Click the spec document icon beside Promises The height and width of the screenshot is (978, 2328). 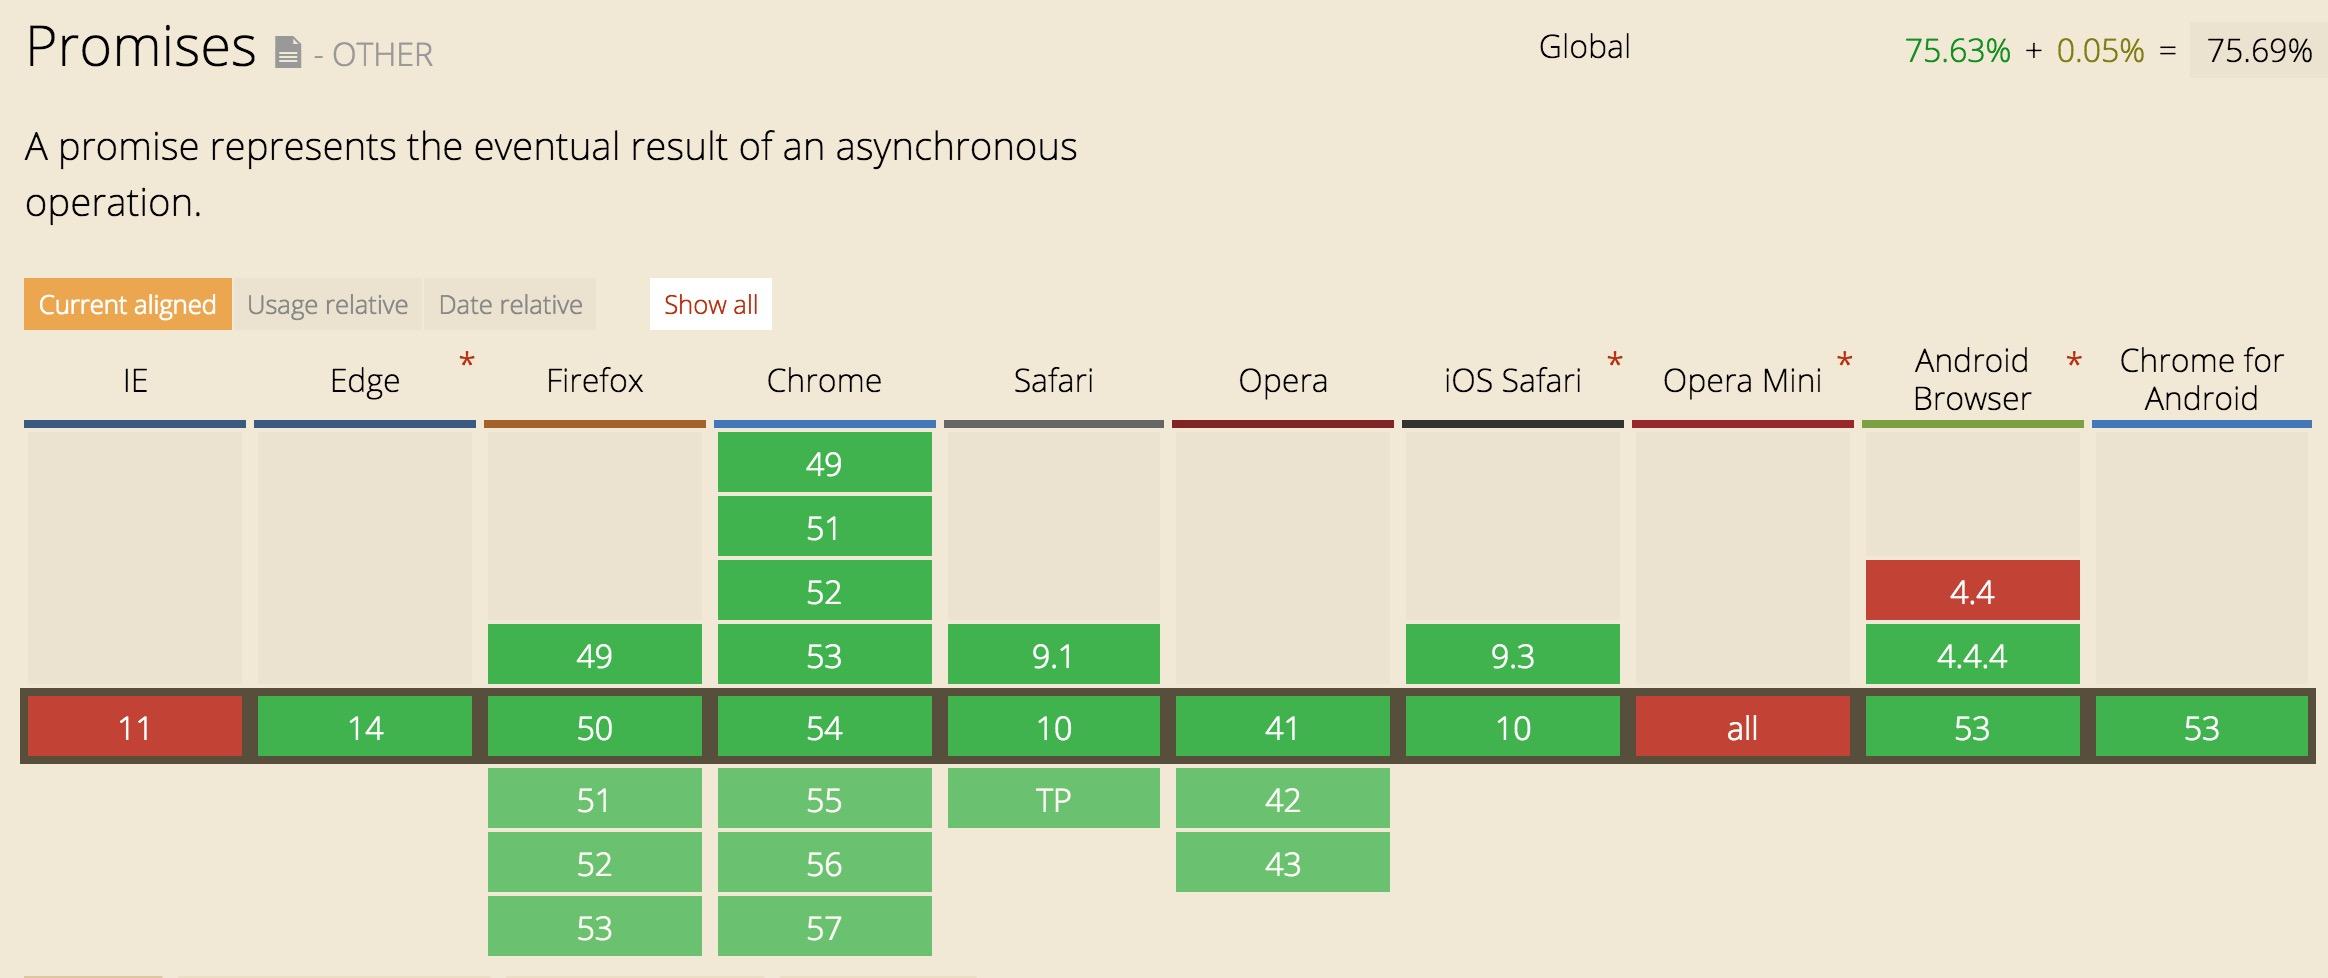288,52
